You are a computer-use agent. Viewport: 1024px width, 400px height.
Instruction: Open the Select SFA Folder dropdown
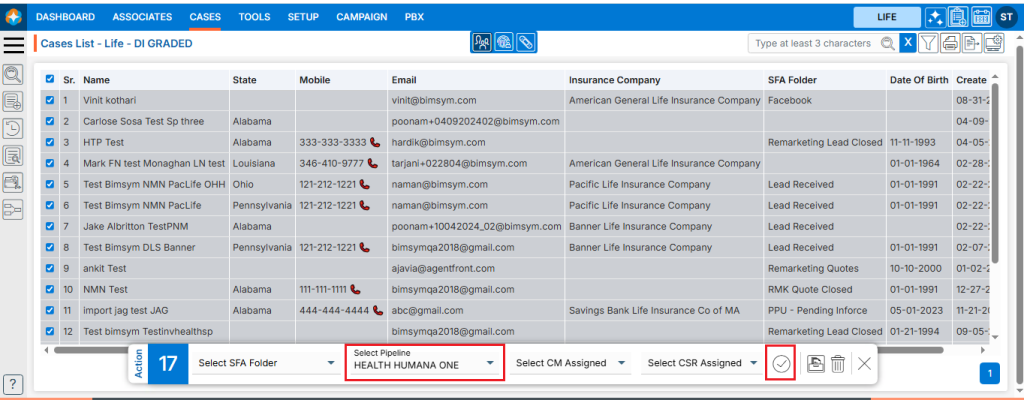click(x=263, y=363)
